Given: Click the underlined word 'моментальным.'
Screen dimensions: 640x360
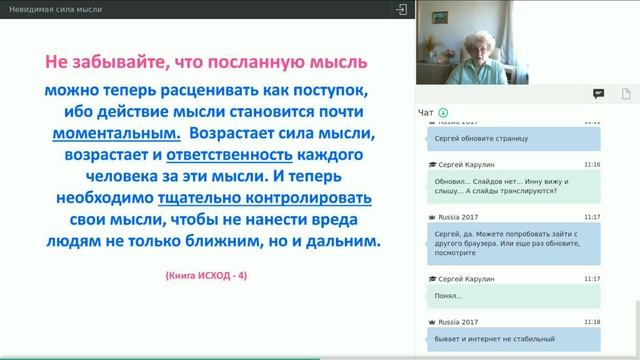Looking at the screenshot, I should click(117, 133).
